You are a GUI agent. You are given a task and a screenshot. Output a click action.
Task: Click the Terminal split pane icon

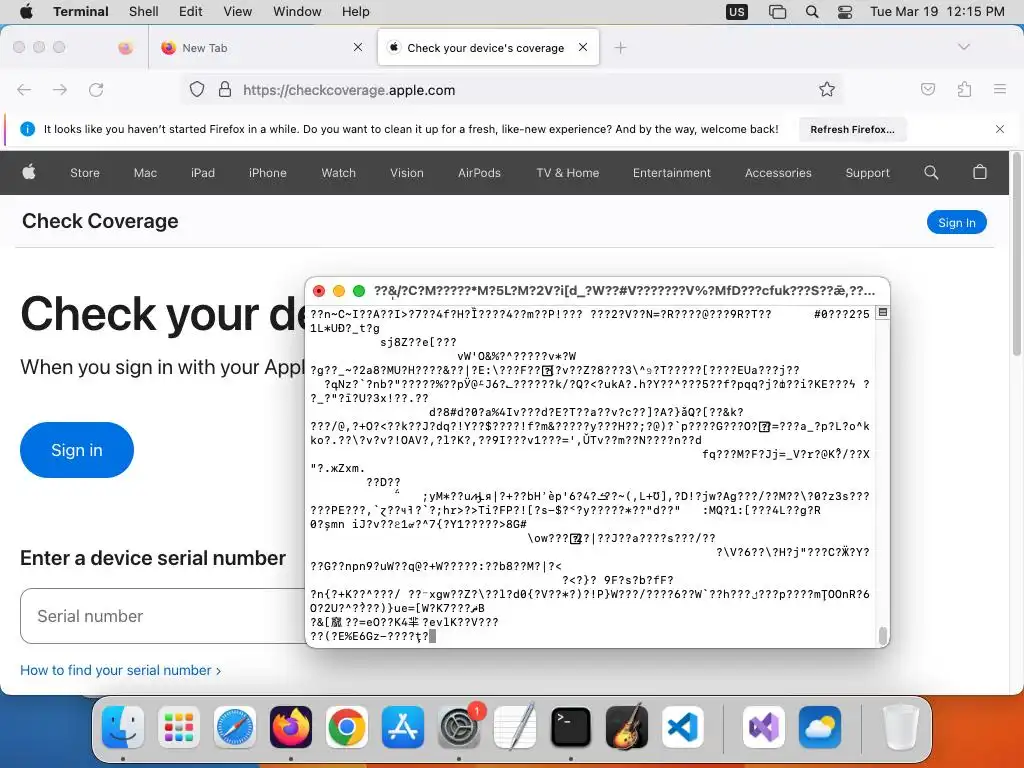[882, 313]
